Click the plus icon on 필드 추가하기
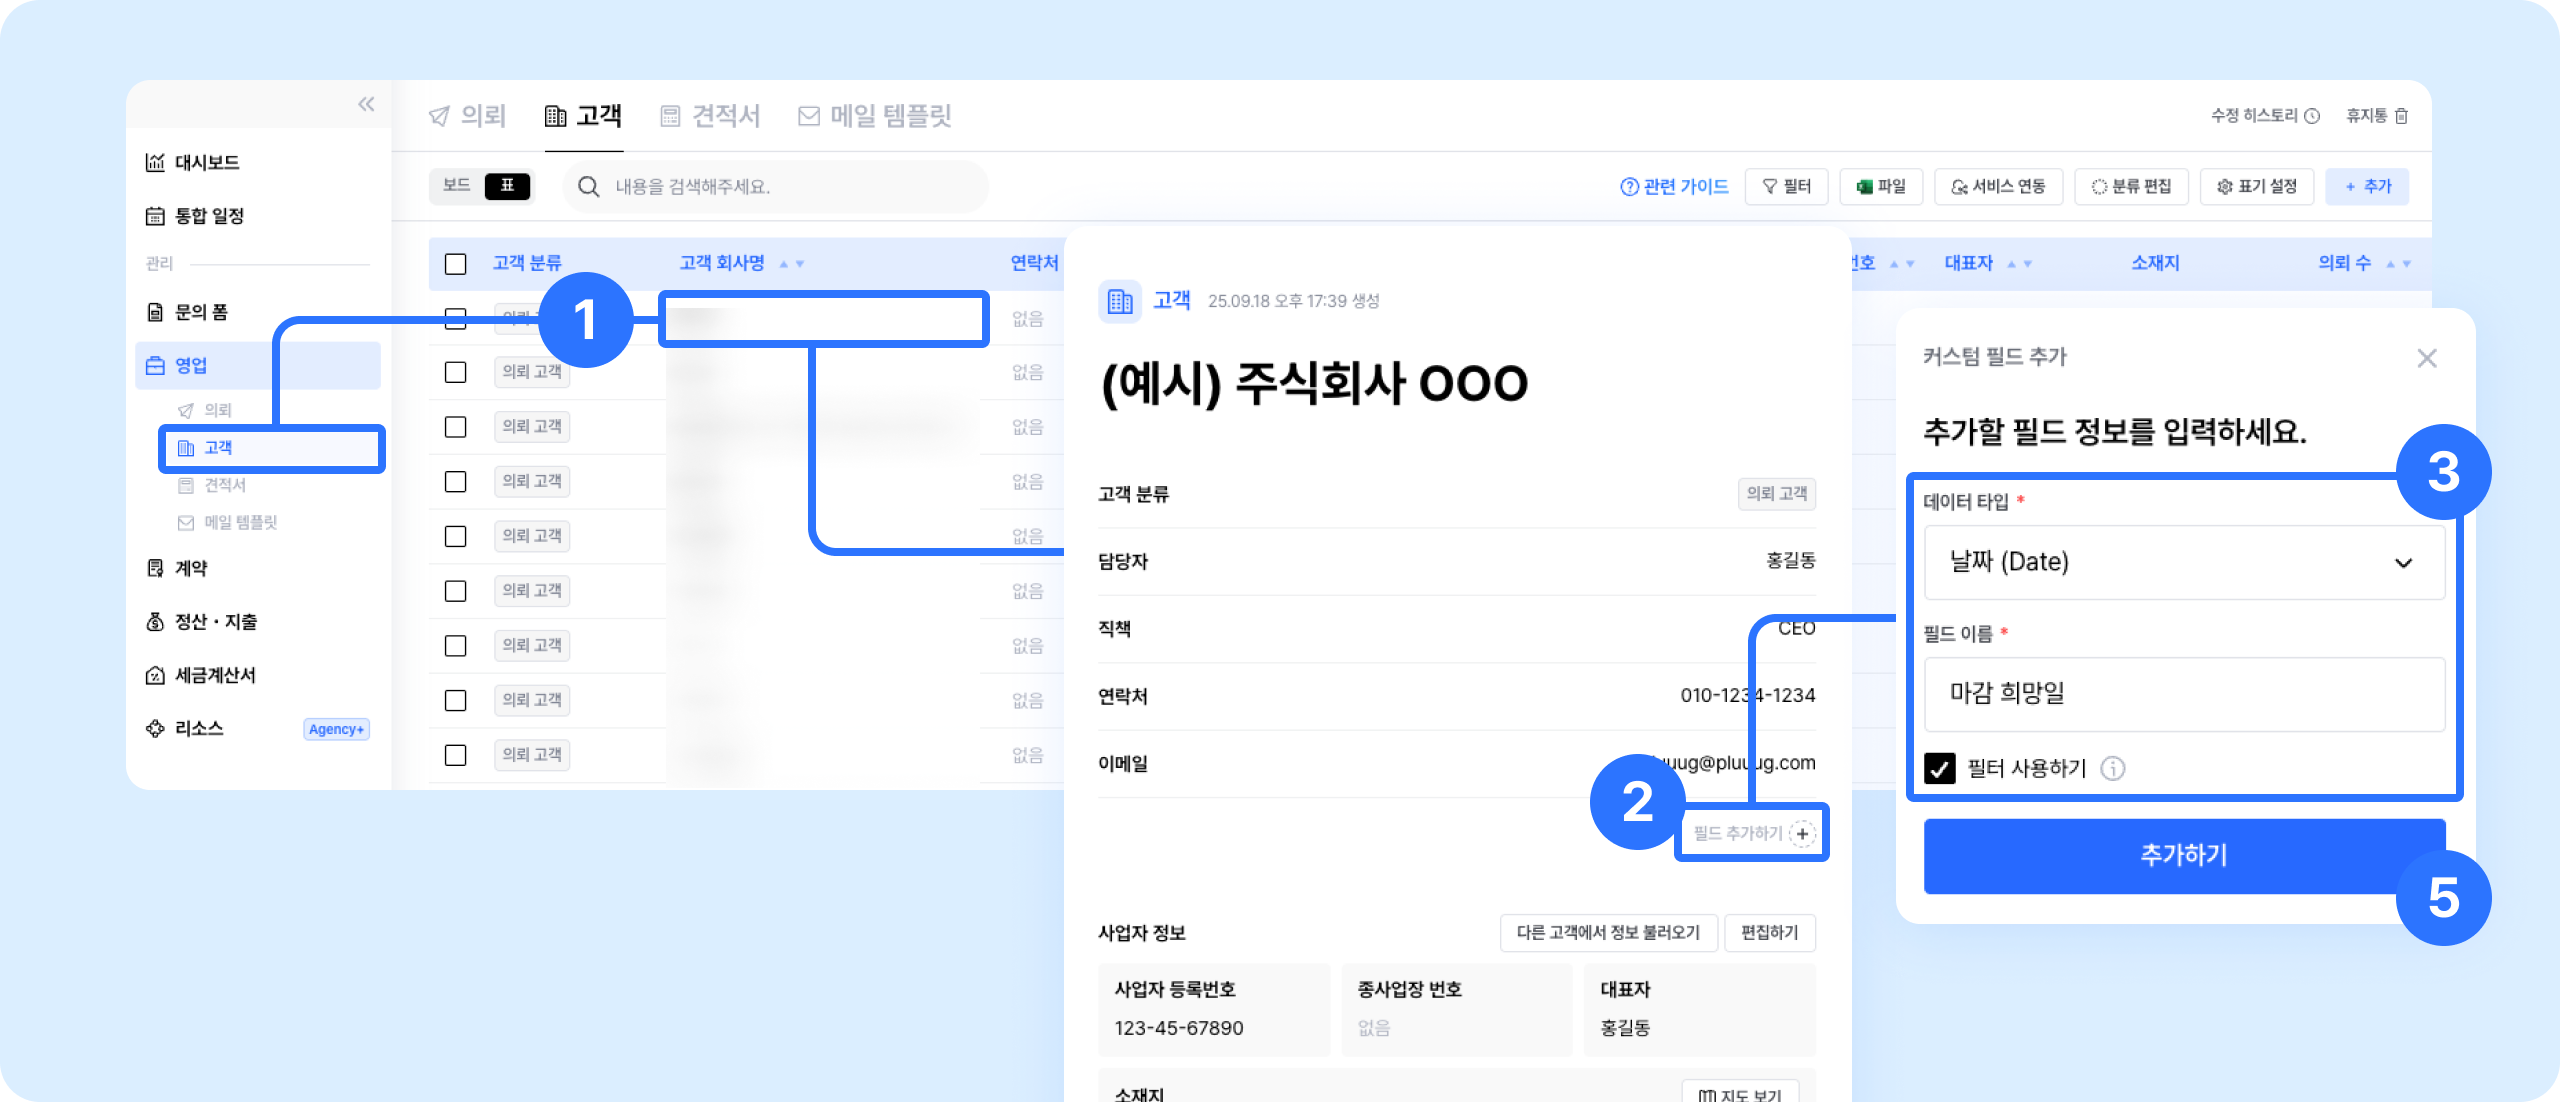 tap(1802, 833)
